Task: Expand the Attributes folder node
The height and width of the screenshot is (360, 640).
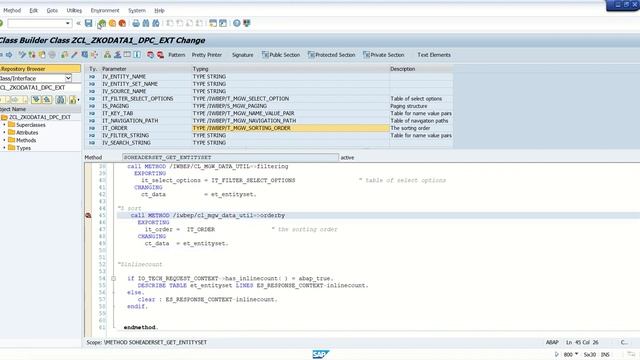Action: click(x=4, y=133)
